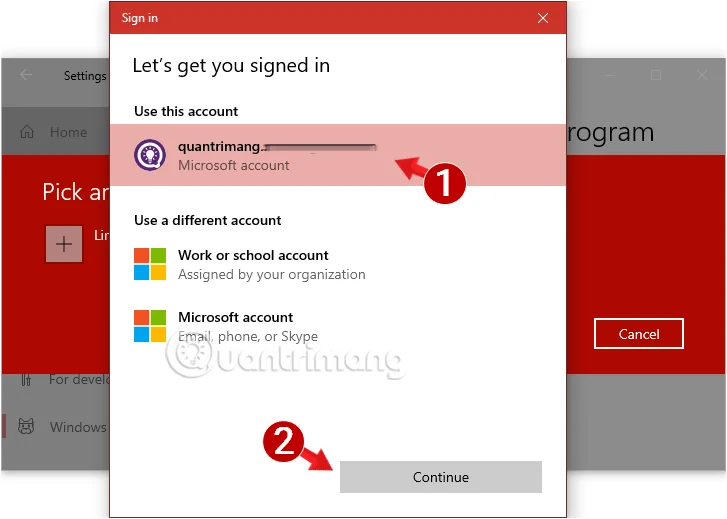
Task: Click 'Assigned by your organization' text
Action: coord(272,274)
